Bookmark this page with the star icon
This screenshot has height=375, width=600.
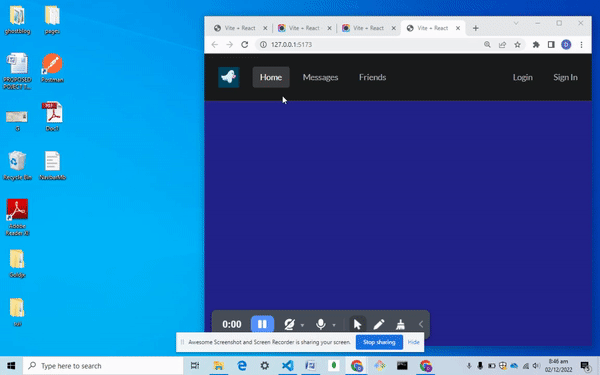[517, 44]
